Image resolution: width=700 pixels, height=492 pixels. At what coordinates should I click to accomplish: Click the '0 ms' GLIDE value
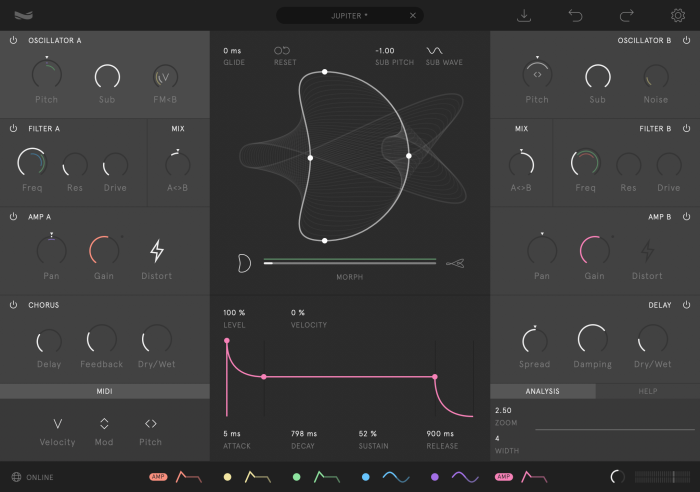click(x=232, y=51)
